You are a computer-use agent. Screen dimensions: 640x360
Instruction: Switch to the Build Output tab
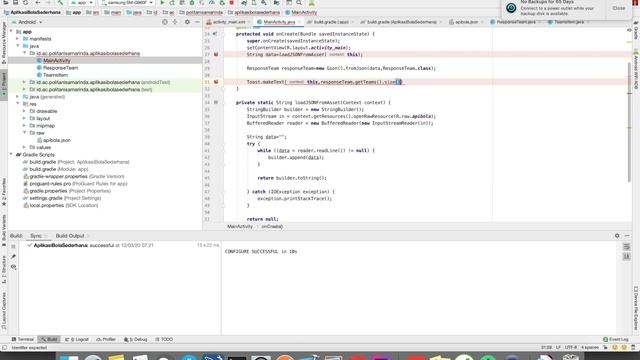(70, 236)
